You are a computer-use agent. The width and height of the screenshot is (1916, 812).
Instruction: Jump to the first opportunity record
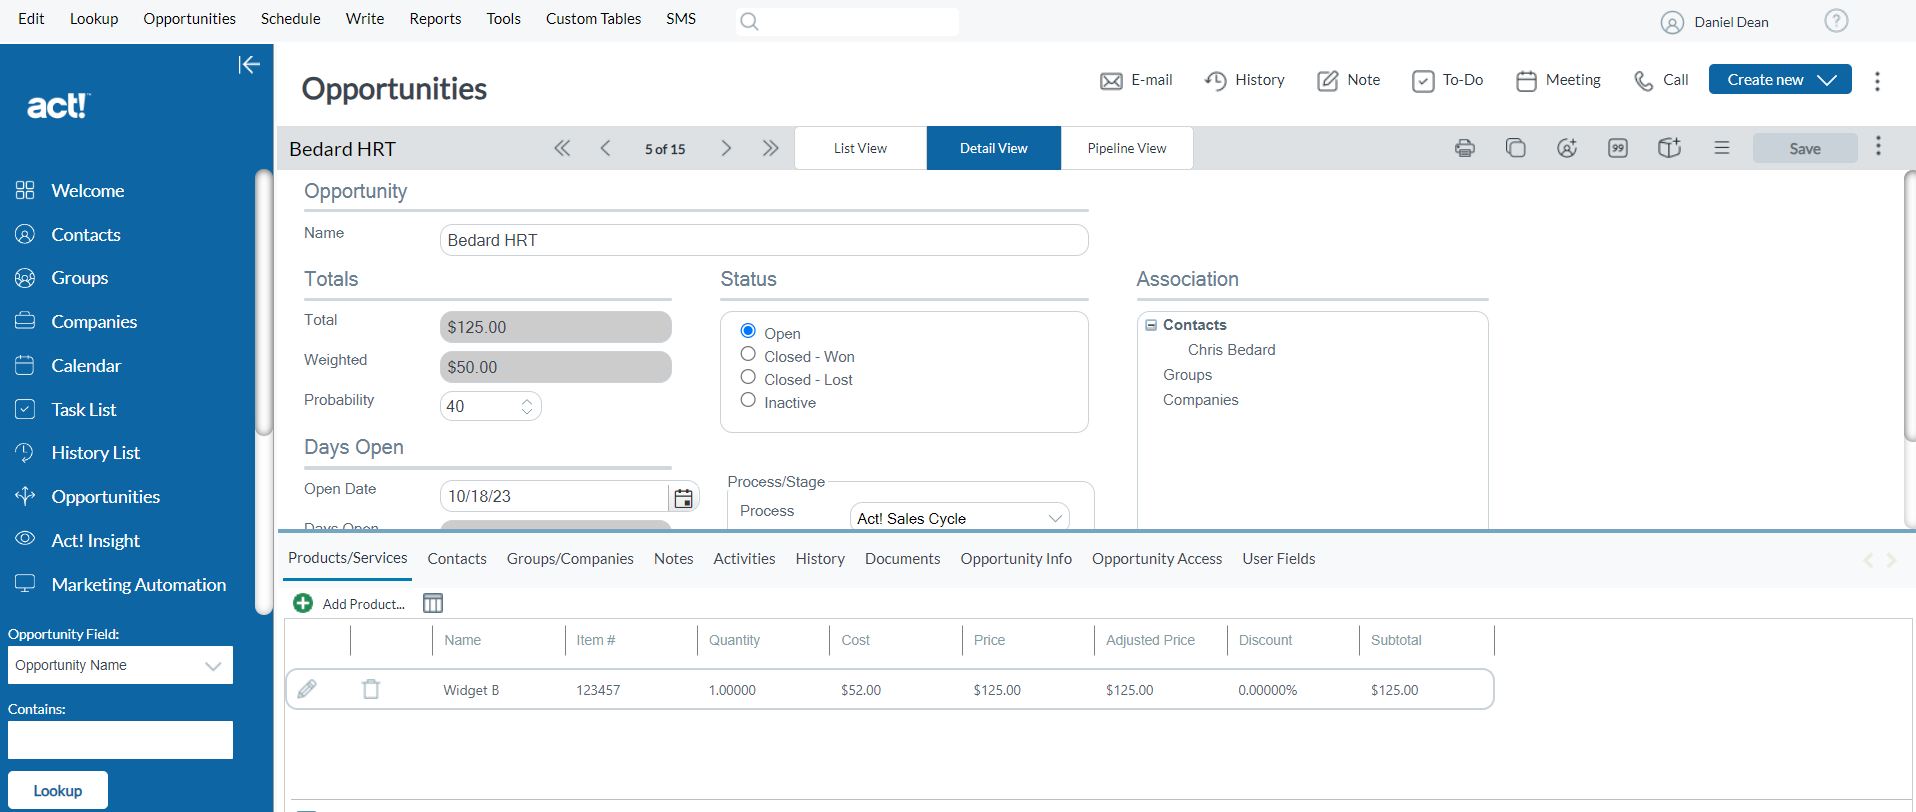click(562, 148)
